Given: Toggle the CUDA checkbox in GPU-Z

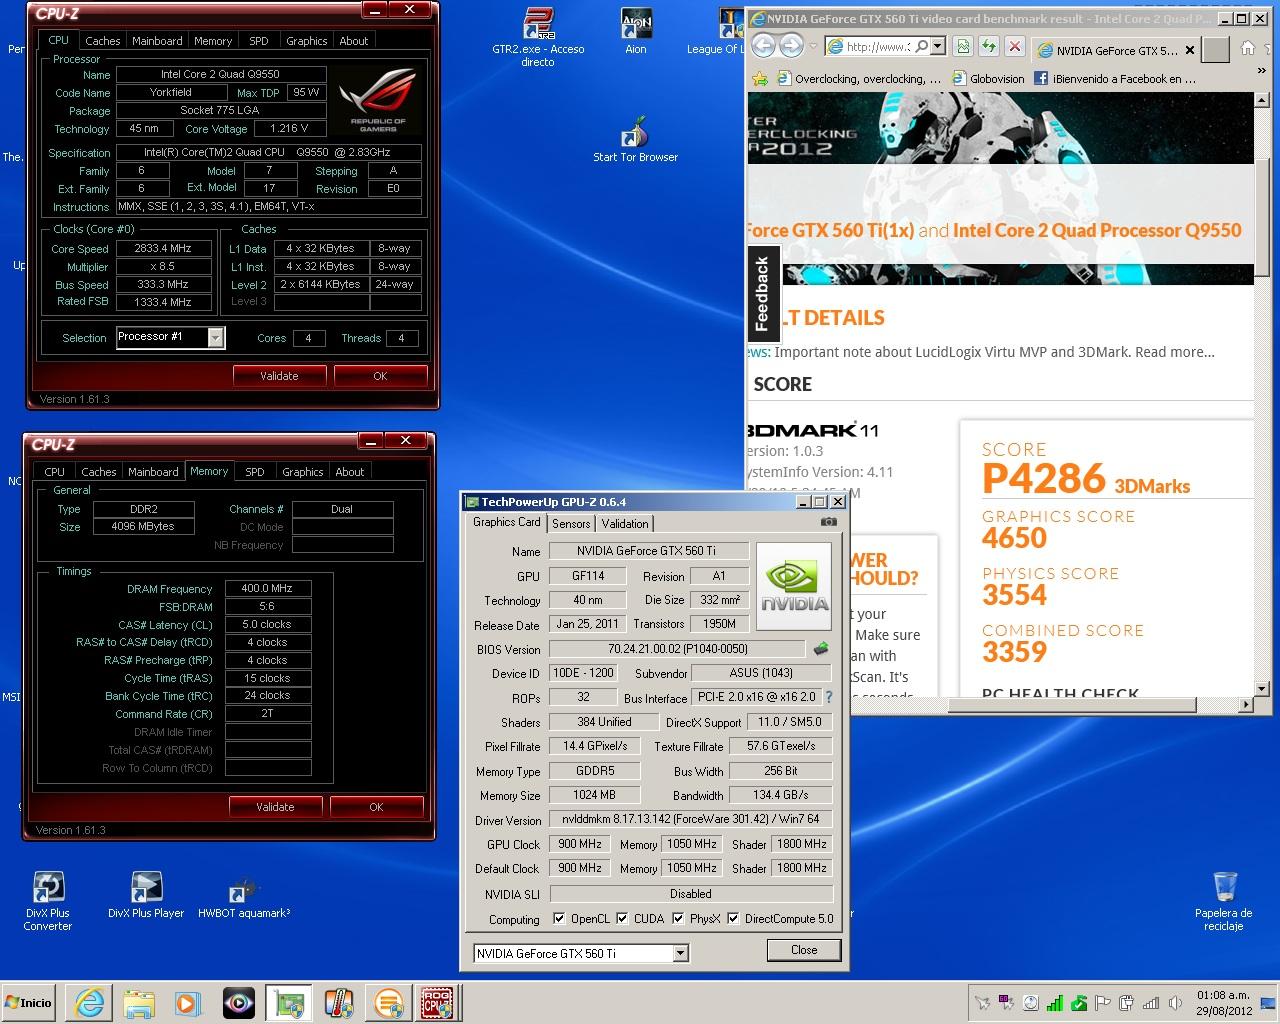Looking at the screenshot, I should tap(622, 918).
